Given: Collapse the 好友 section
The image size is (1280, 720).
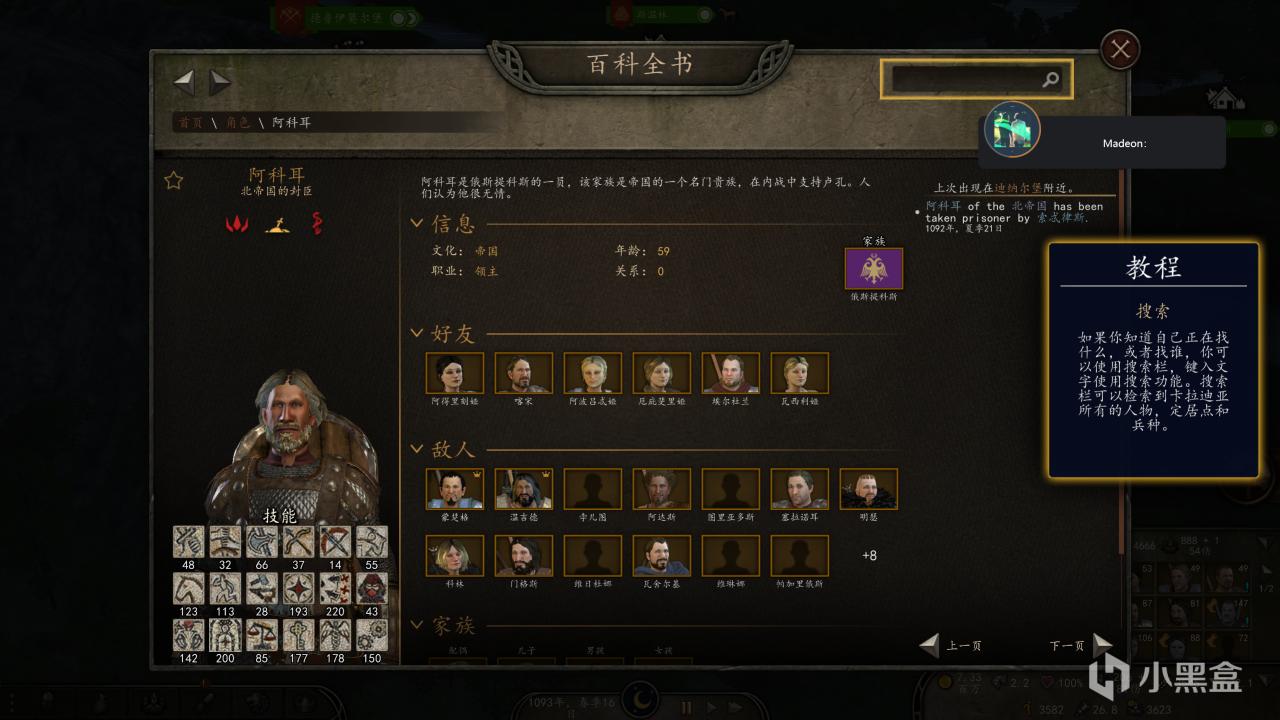Looking at the screenshot, I should pos(417,334).
